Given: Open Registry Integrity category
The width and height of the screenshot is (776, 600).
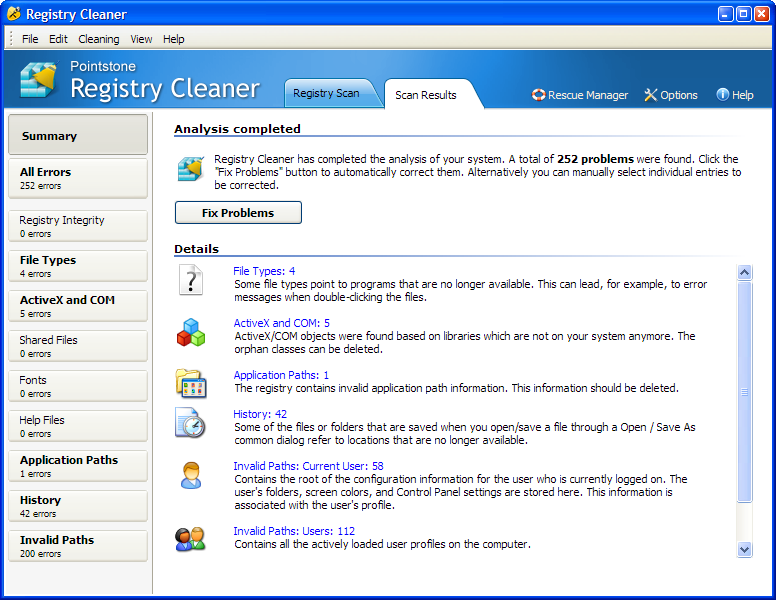Looking at the screenshot, I should pyautogui.click(x=78, y=226).
